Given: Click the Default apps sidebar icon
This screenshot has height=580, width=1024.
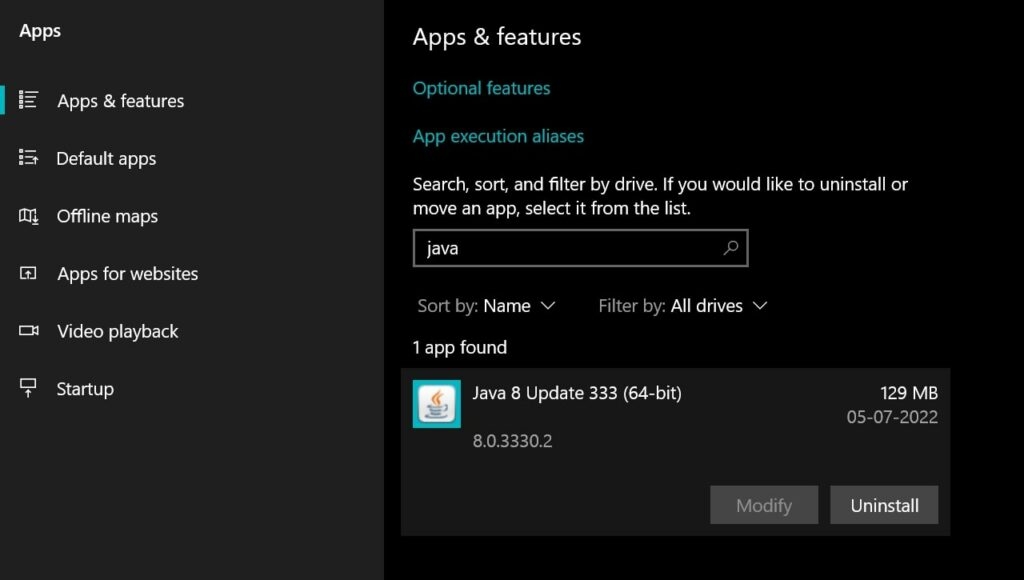Looking at the screenshot, I should (x=28, y=157).
